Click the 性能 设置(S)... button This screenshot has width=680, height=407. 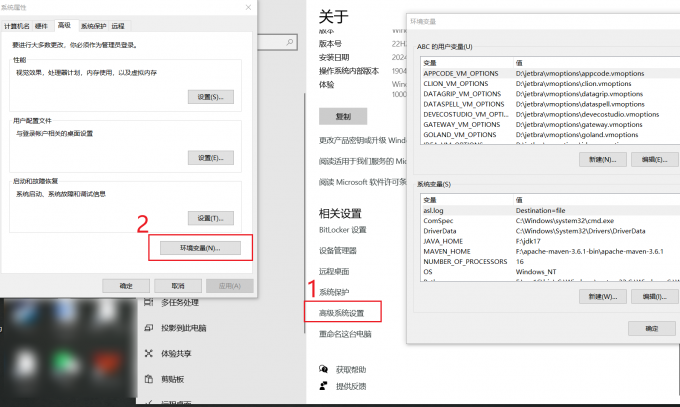pyautogui.click(x=211, y=97)
